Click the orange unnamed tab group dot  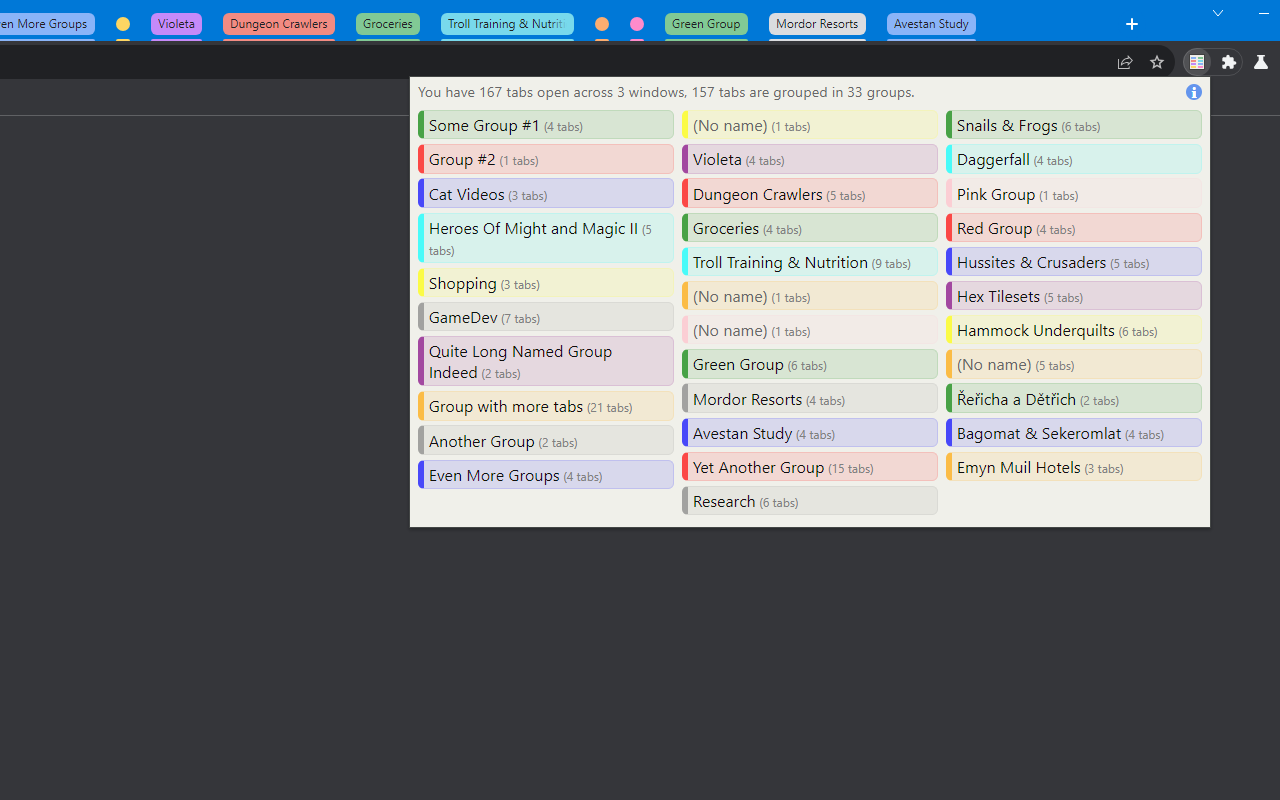(x=602, y=24)
